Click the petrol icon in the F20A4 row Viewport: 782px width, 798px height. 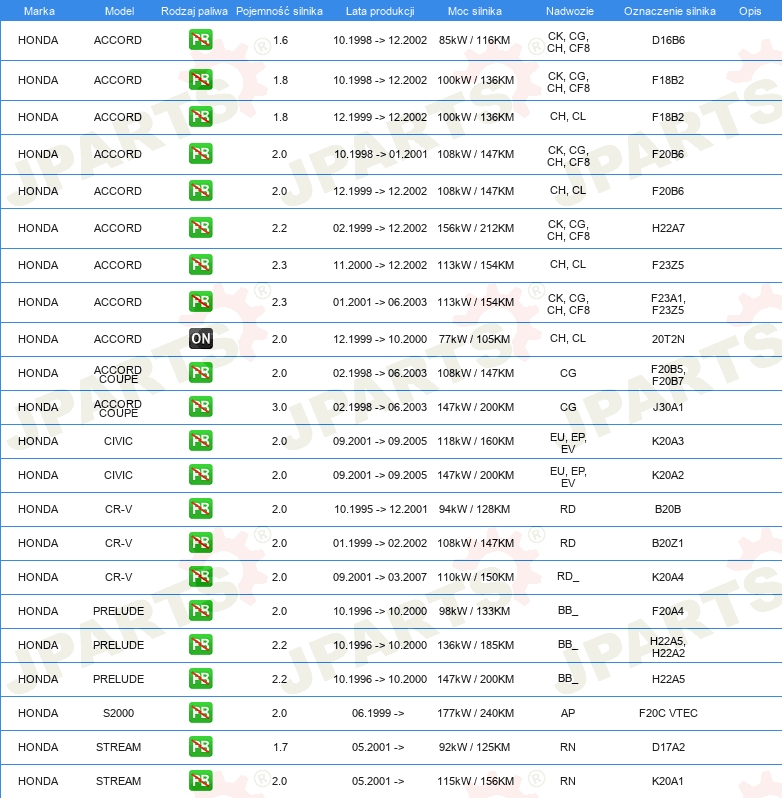point(200,611)
